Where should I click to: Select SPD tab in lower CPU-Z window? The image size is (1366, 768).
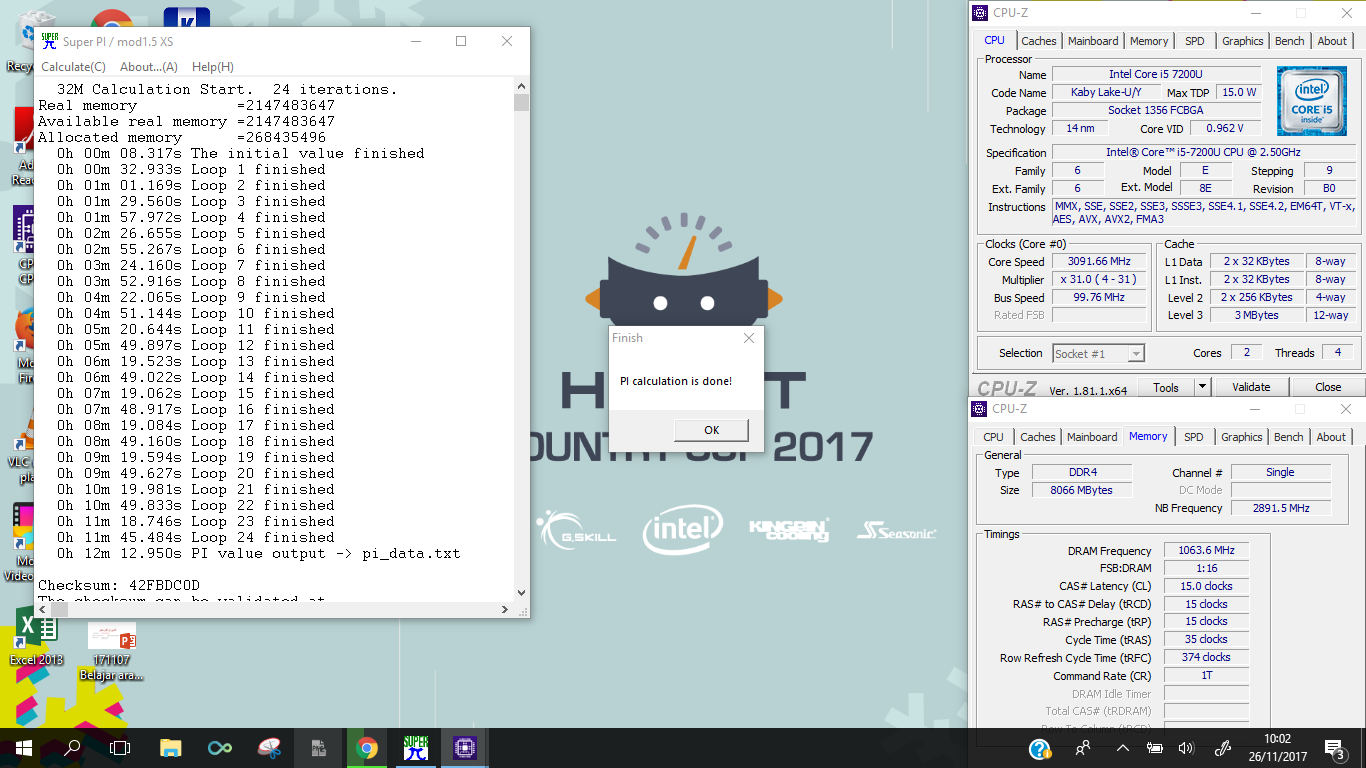click(x=1194, y=437)
